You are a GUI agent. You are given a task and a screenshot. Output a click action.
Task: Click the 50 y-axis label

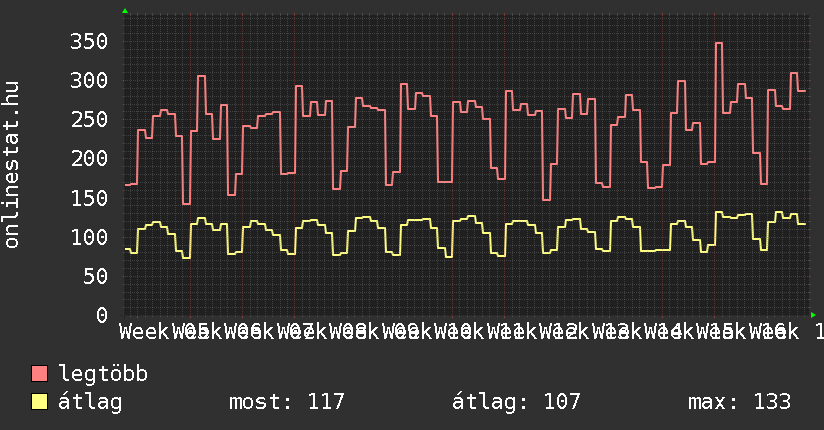click(x=94, y=276)
